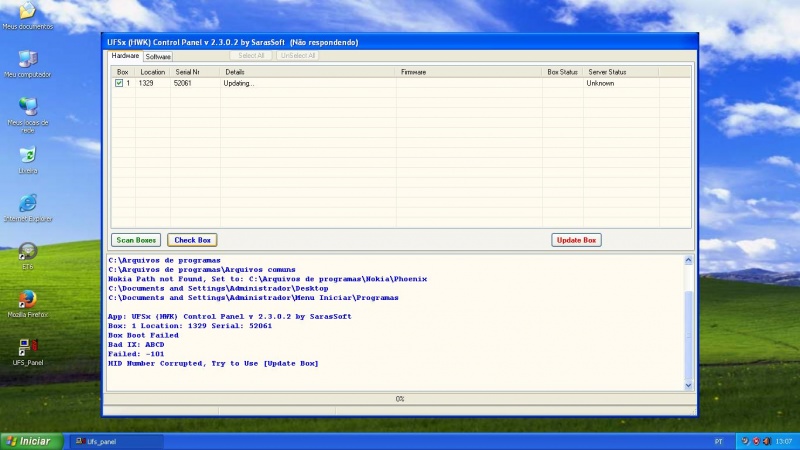Click the Firmware column header

[468, 72]
